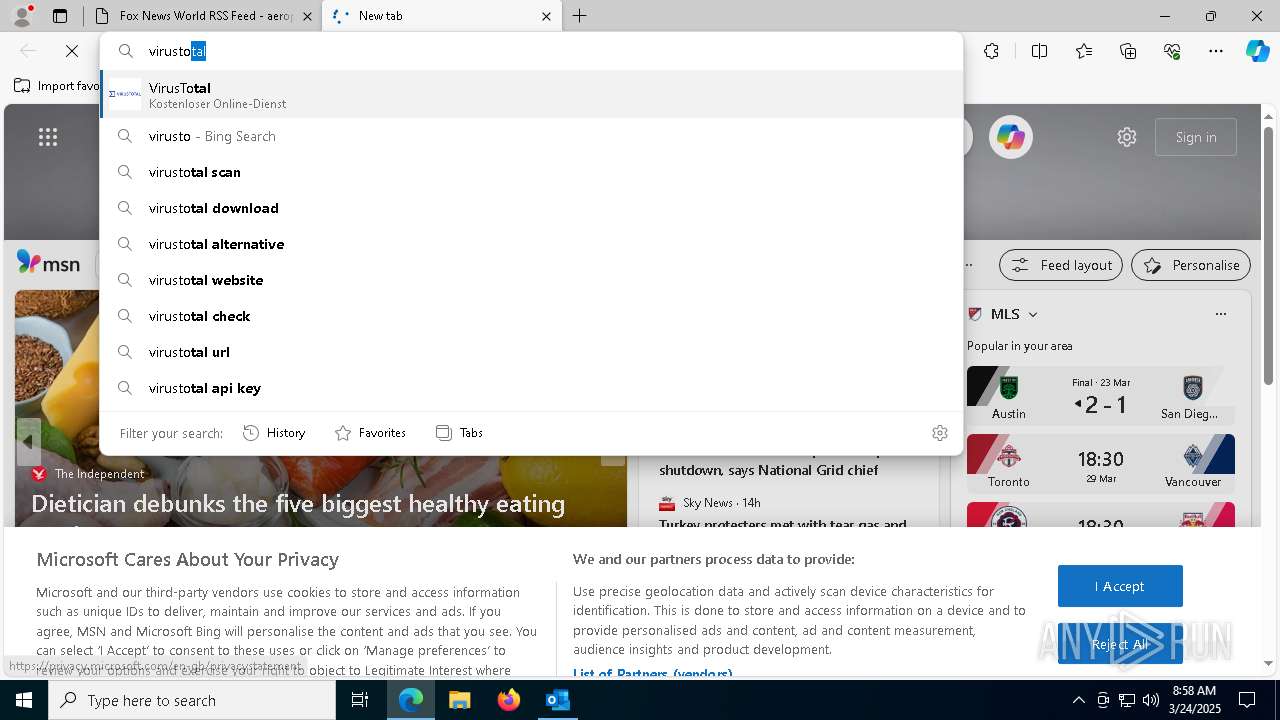Open notification center icon

[1247, 700]
